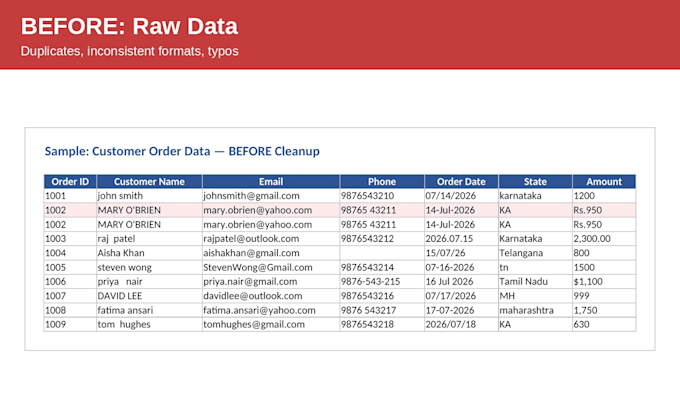Select the 'DAVID LEE' name cell

pyautogui.click(x=149, y=296)
